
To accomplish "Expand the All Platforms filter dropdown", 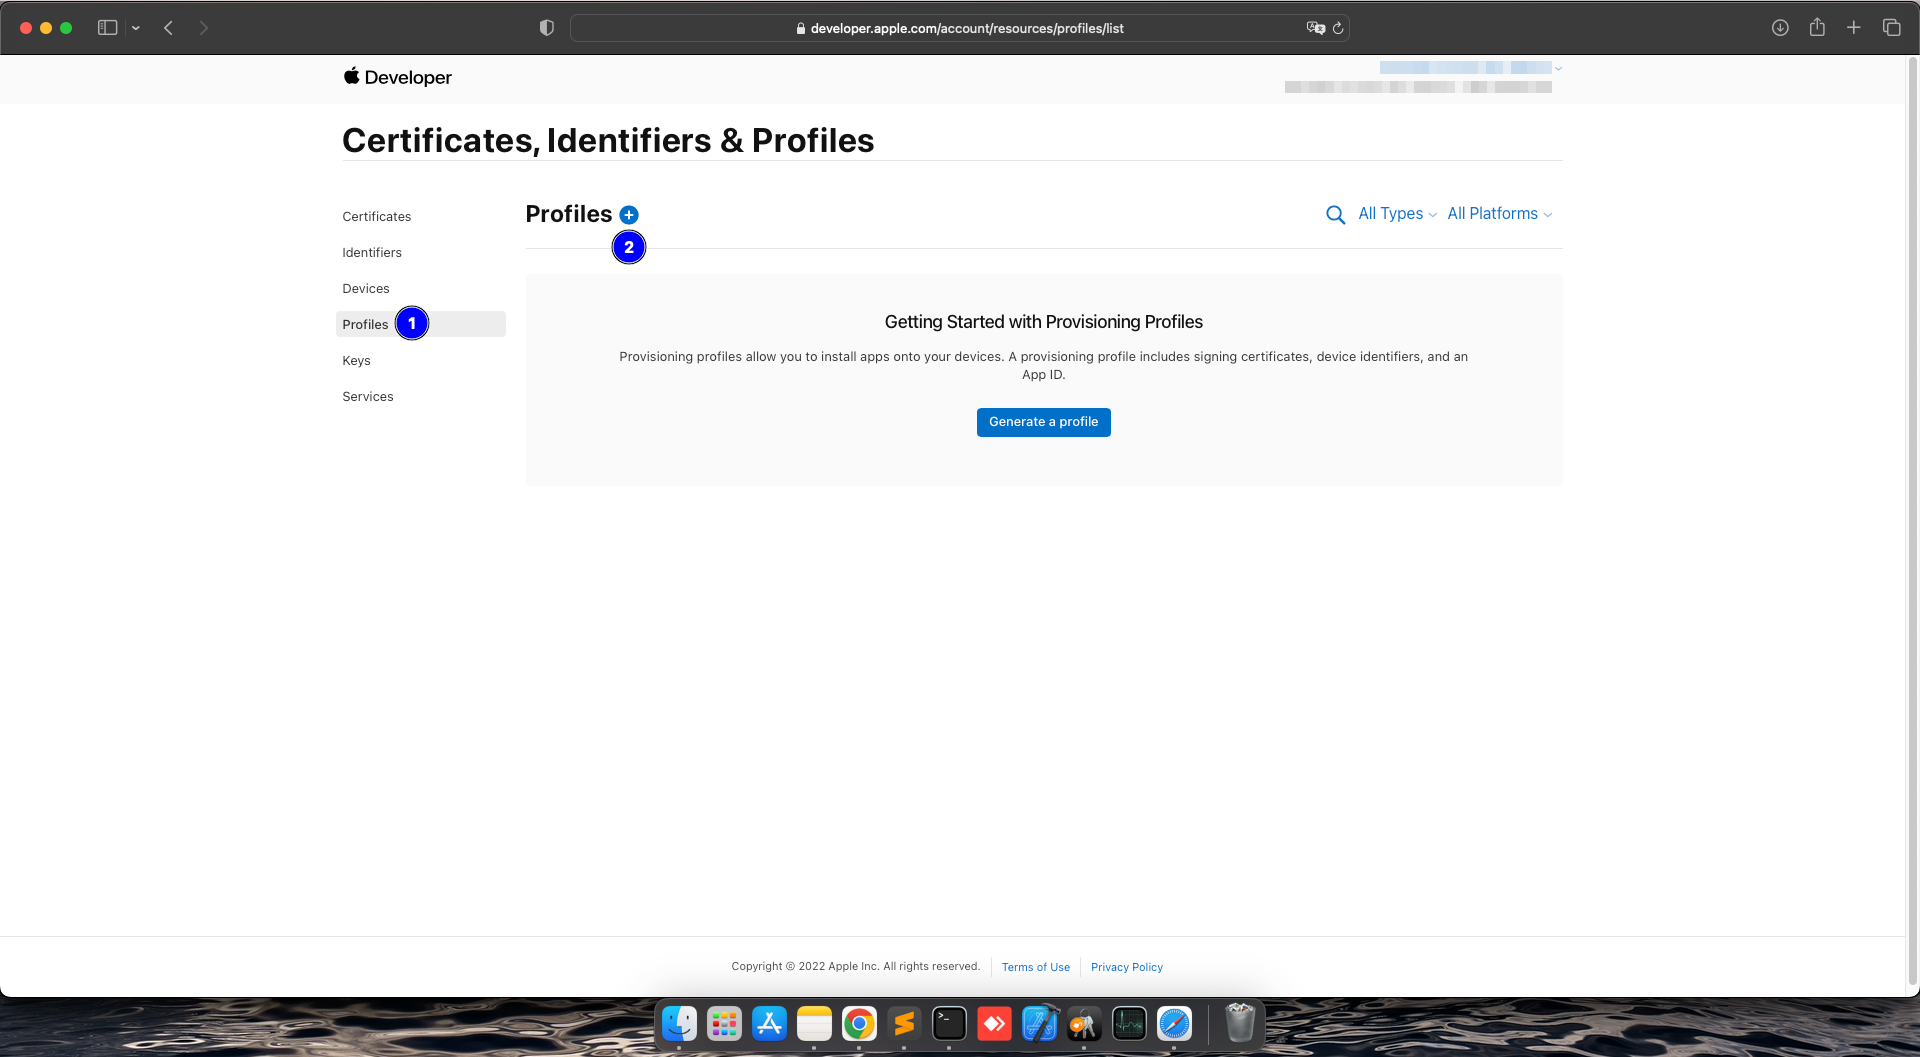I will (1500, 214).
